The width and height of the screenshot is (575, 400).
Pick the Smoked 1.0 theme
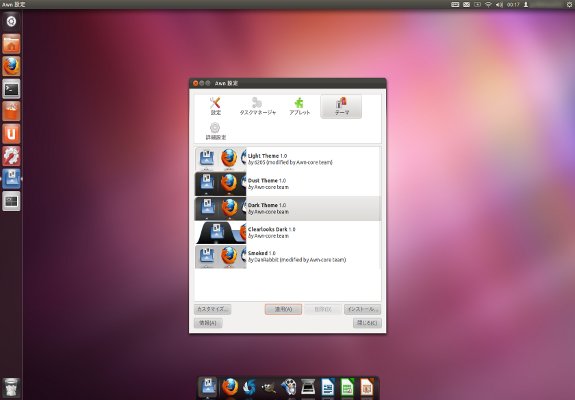click(288, 257)
